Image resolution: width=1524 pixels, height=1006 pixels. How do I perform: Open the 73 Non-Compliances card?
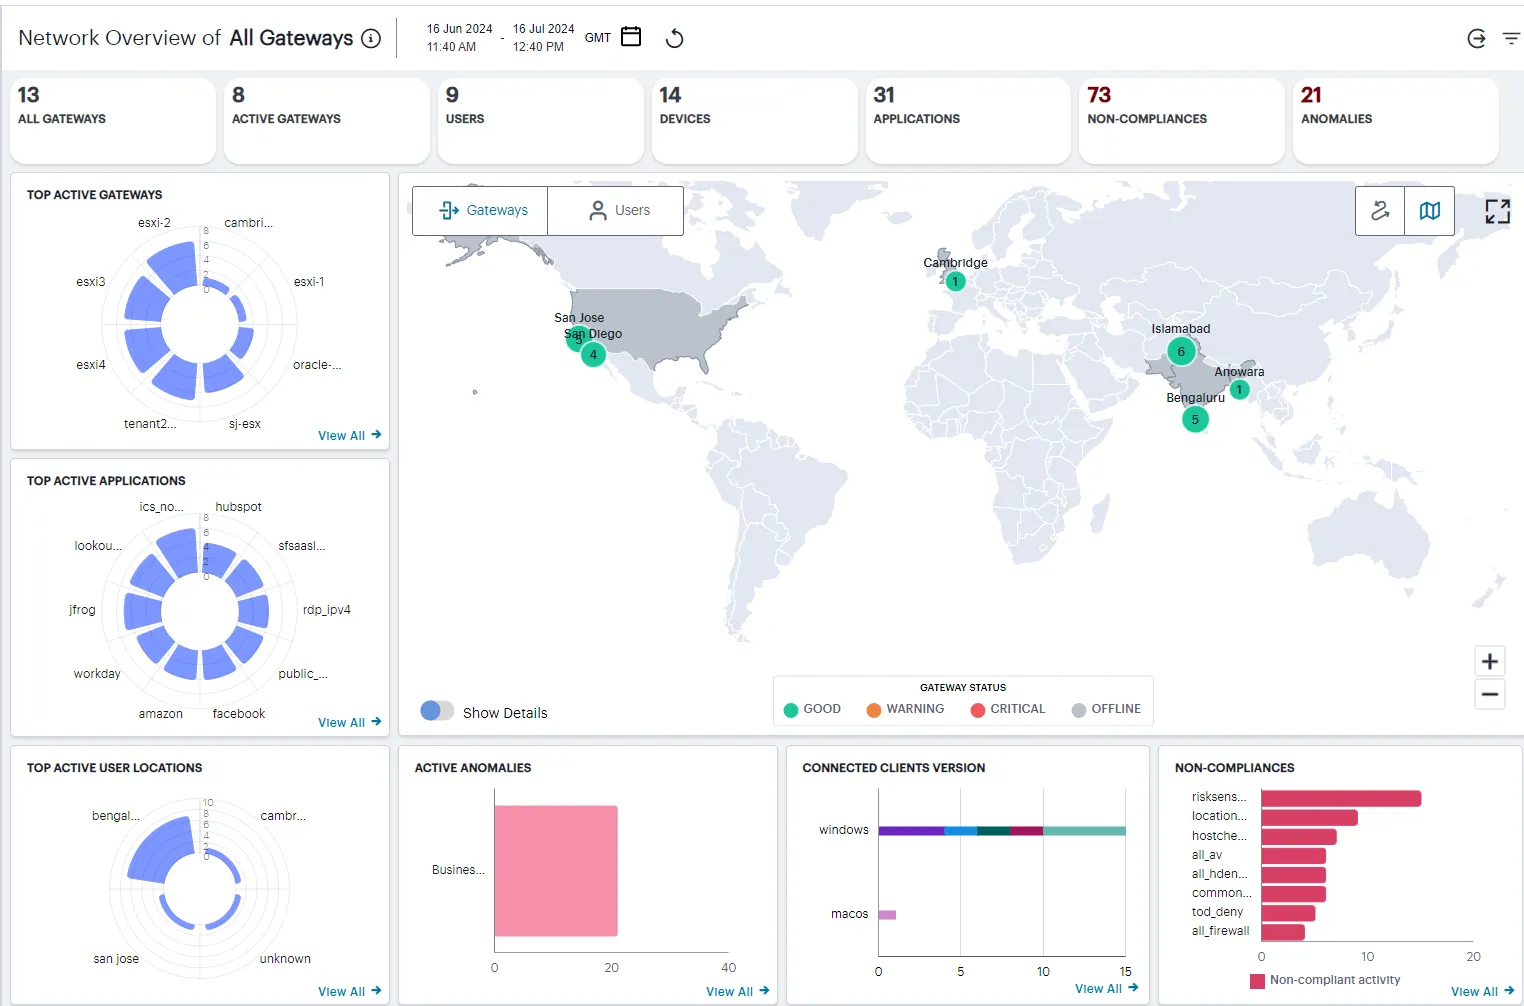coord(1182,121)
